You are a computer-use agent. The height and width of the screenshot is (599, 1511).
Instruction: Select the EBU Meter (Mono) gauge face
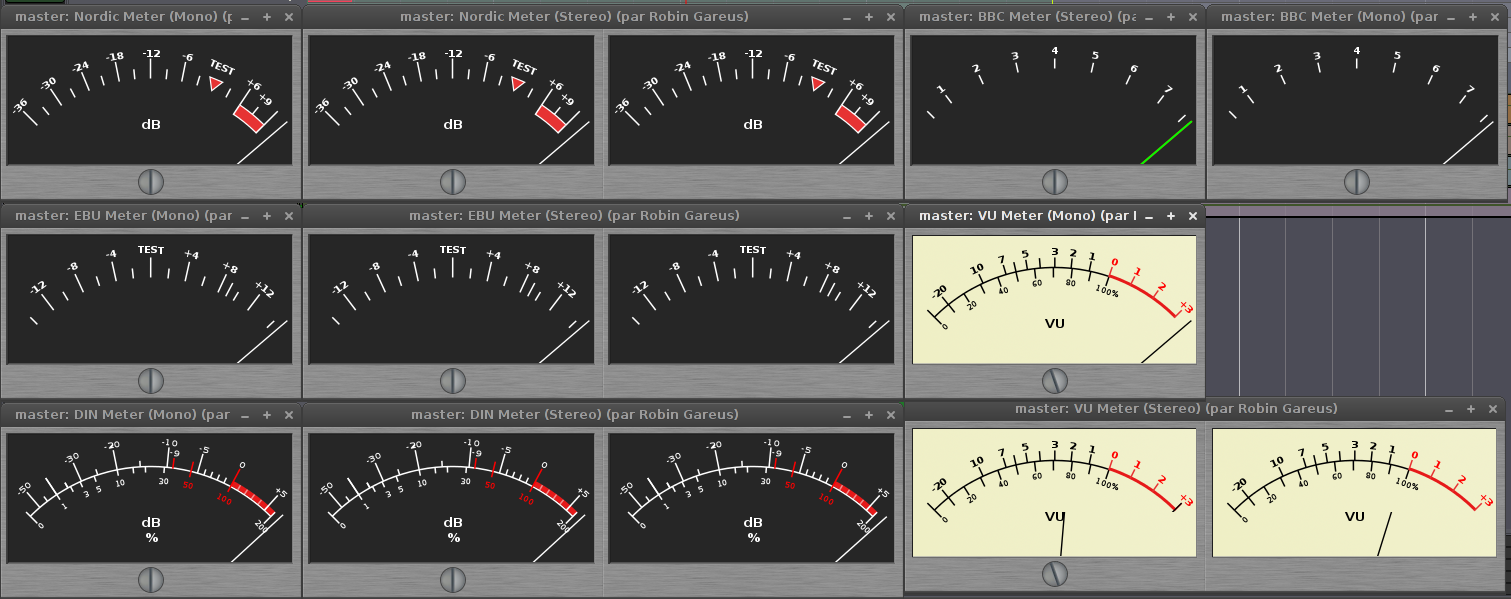pos(150,299)
